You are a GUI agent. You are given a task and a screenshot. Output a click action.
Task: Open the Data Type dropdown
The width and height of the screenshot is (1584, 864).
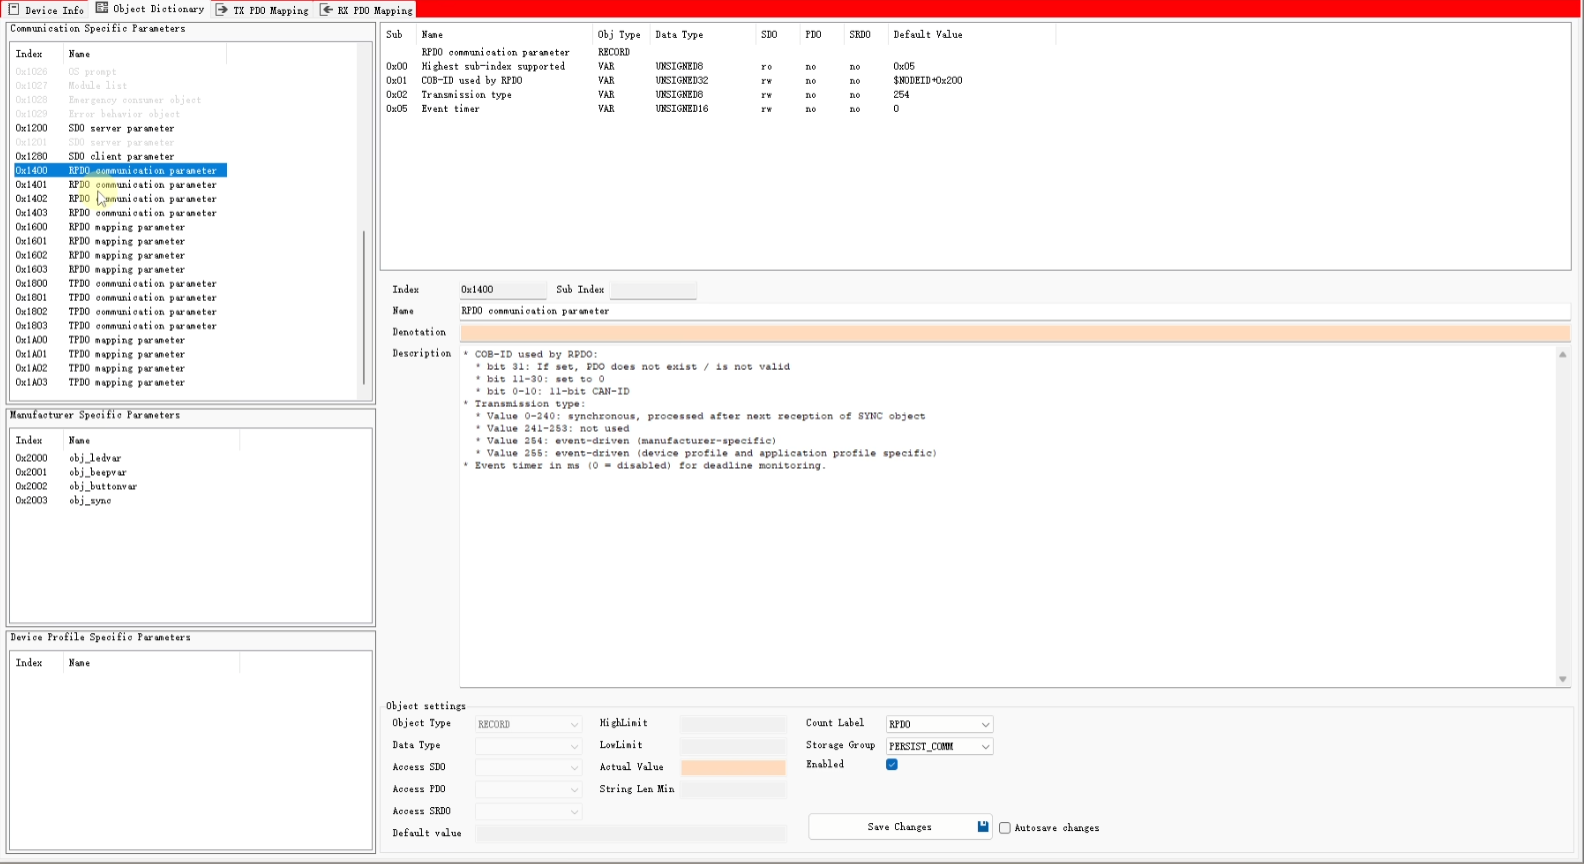pyautogui.click(x=528, y=746)
